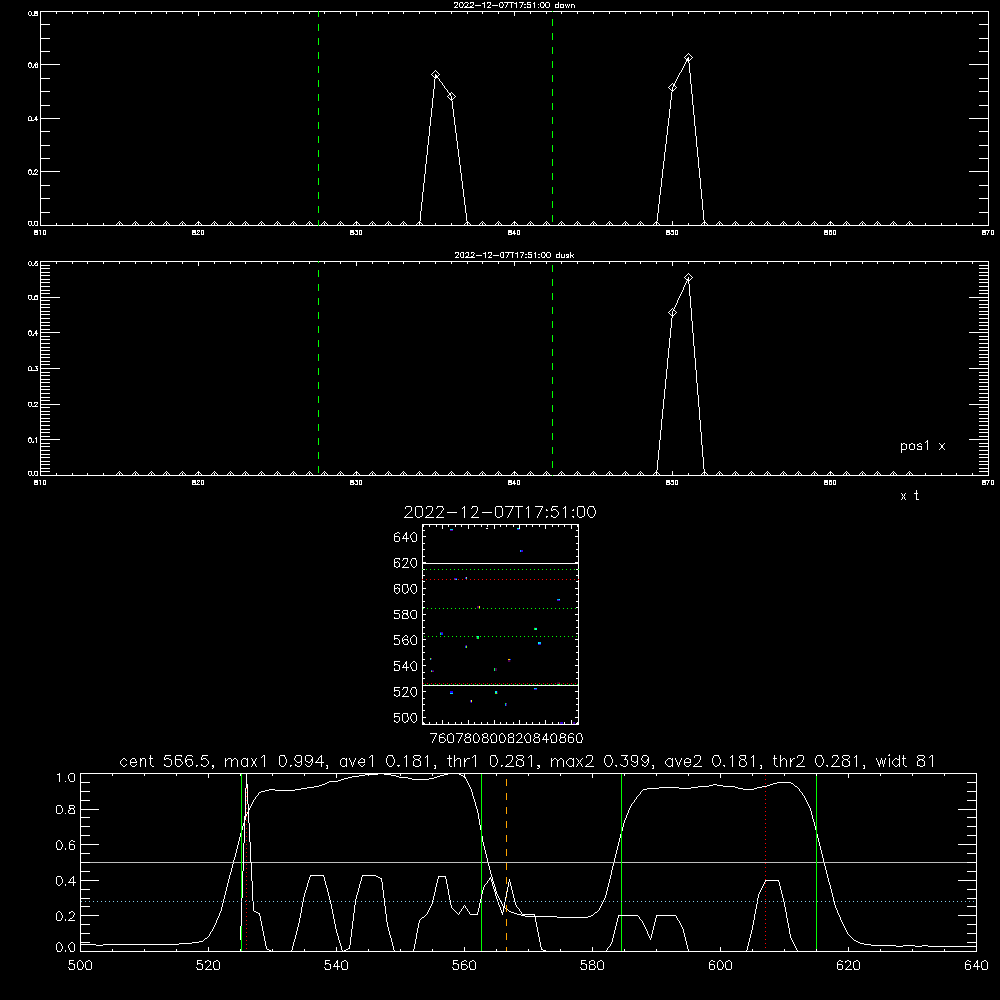Click the orange dashed center line in bottom plot
1000x1000 pixels.
(506, 862)
